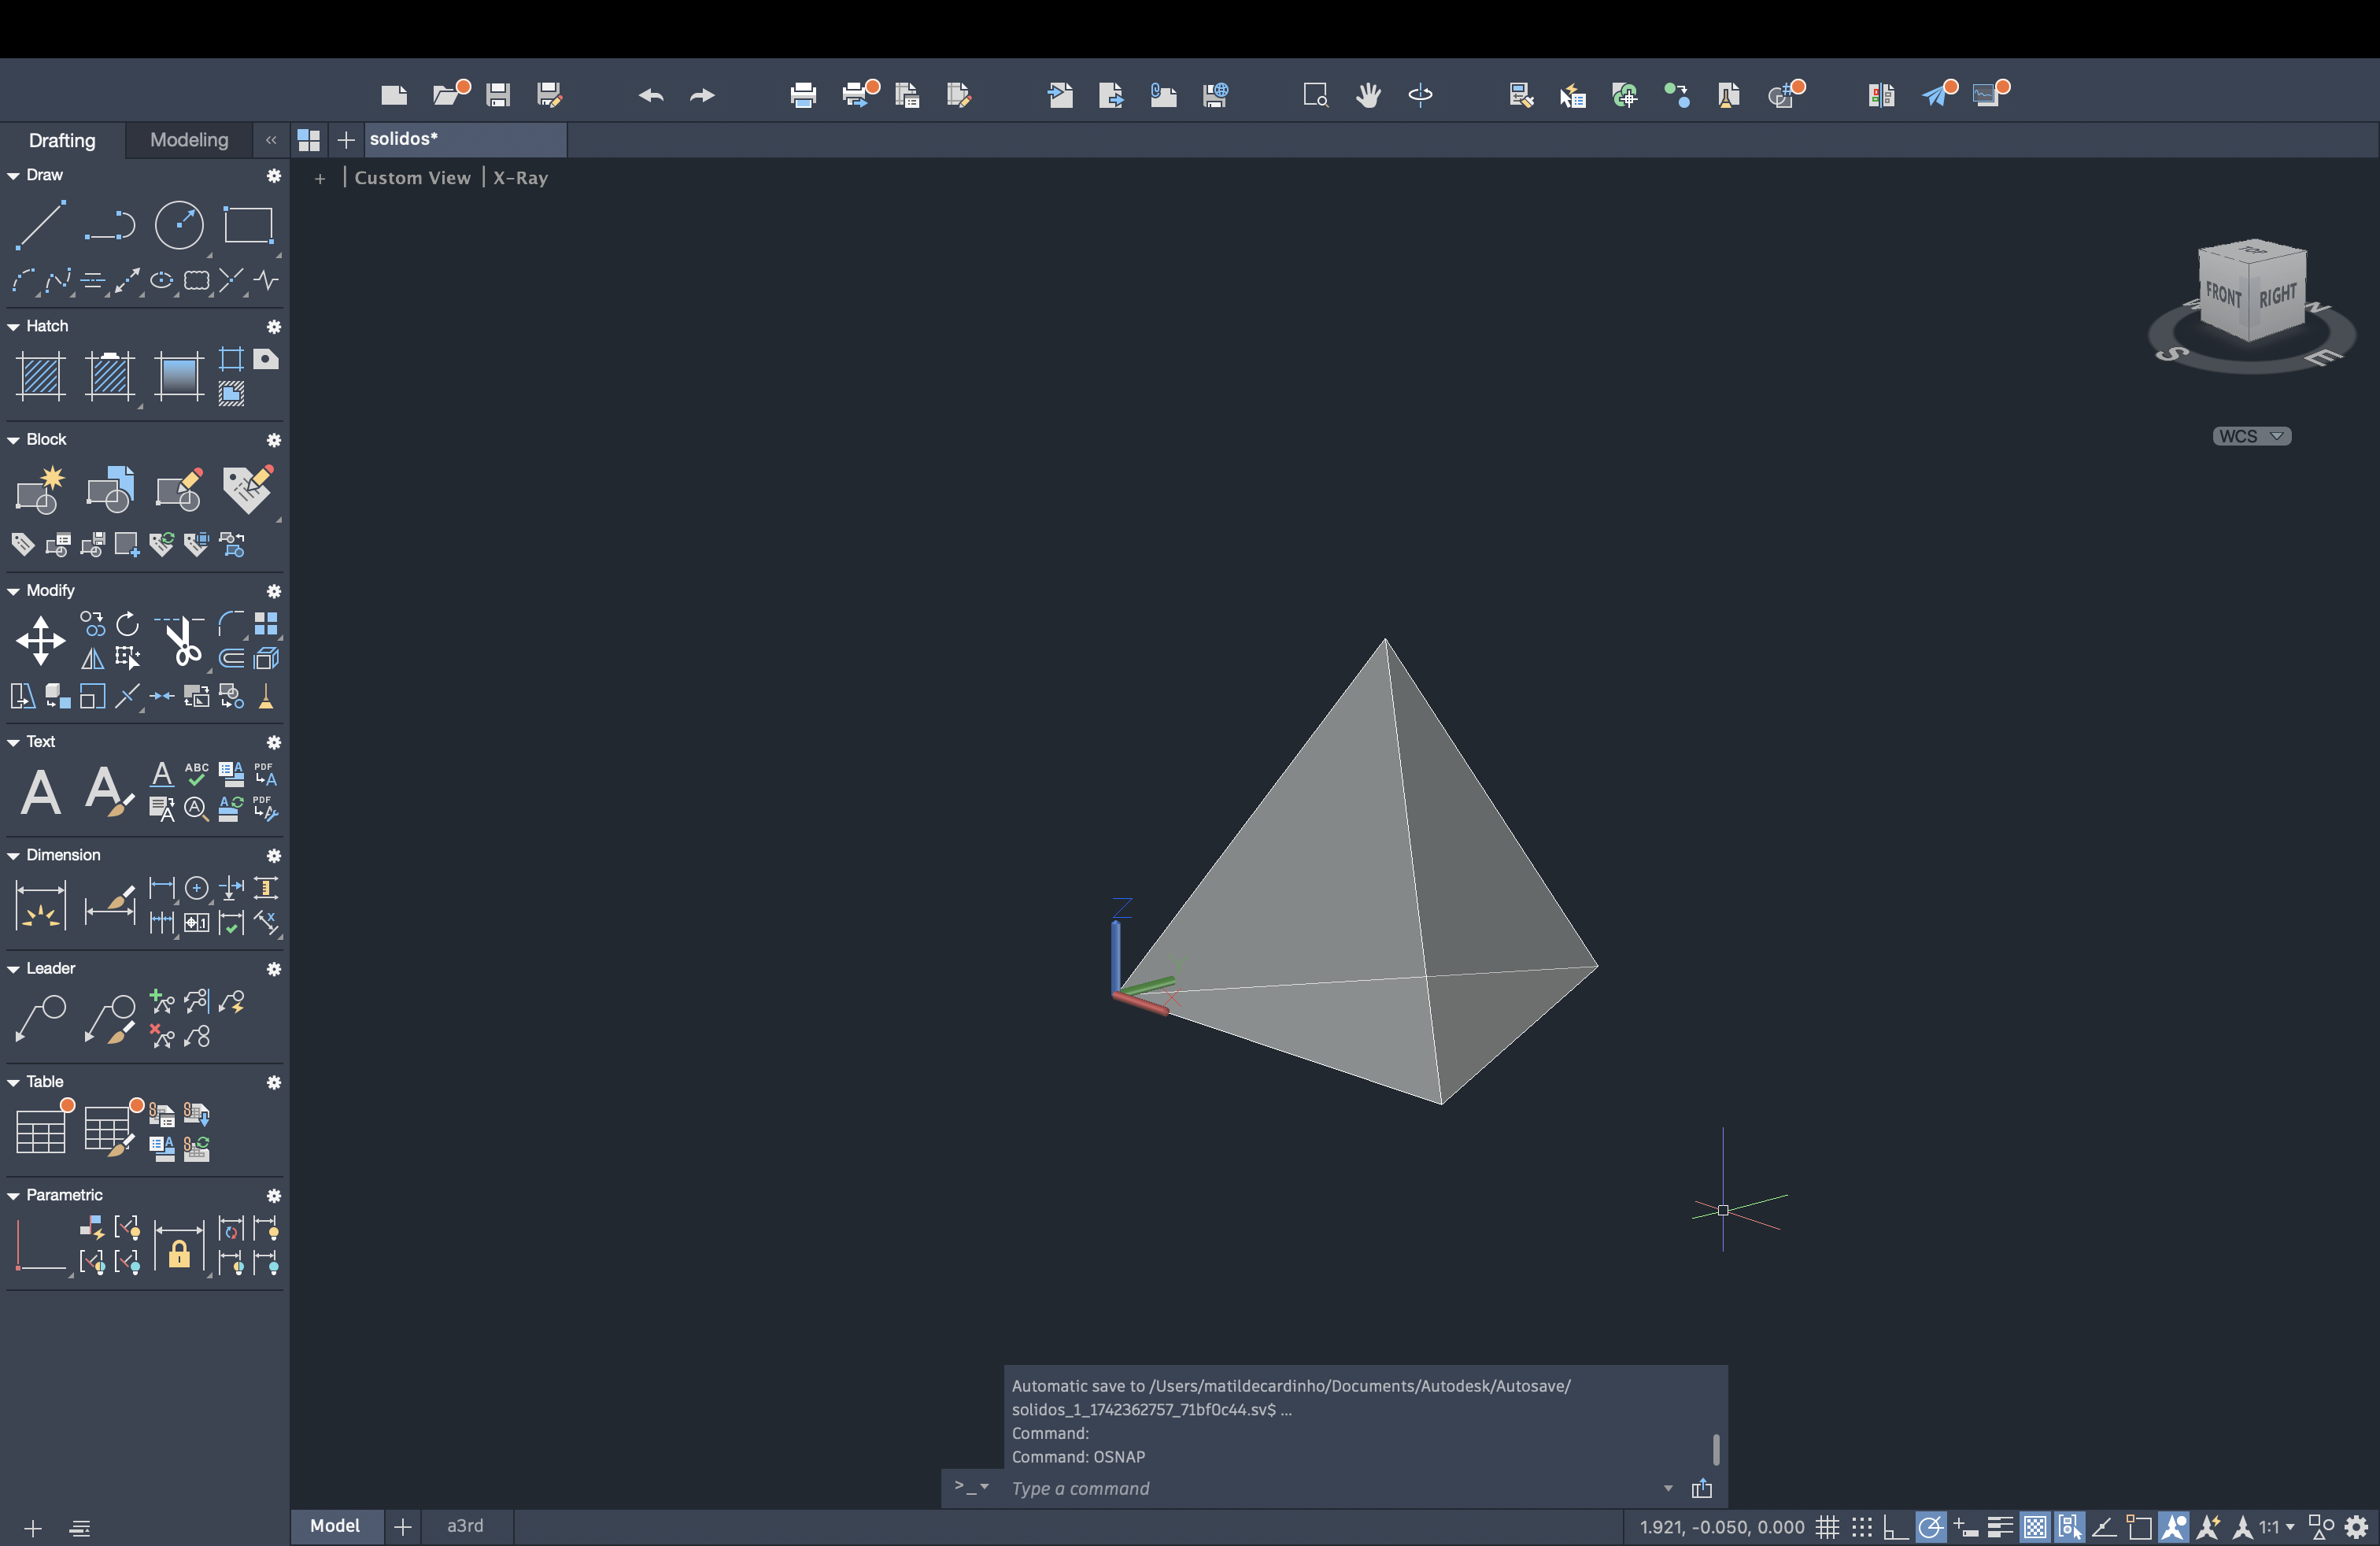Select the Line draw tool
This screenshot has width=2380, height=1546.
(40, 224)
